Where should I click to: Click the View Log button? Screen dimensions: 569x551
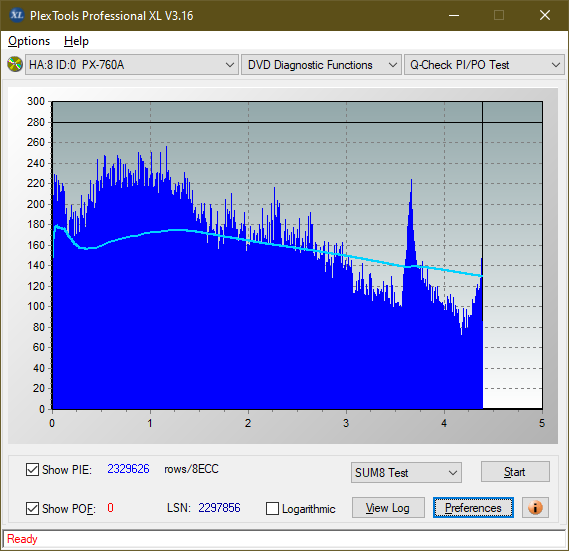(388, 508)
